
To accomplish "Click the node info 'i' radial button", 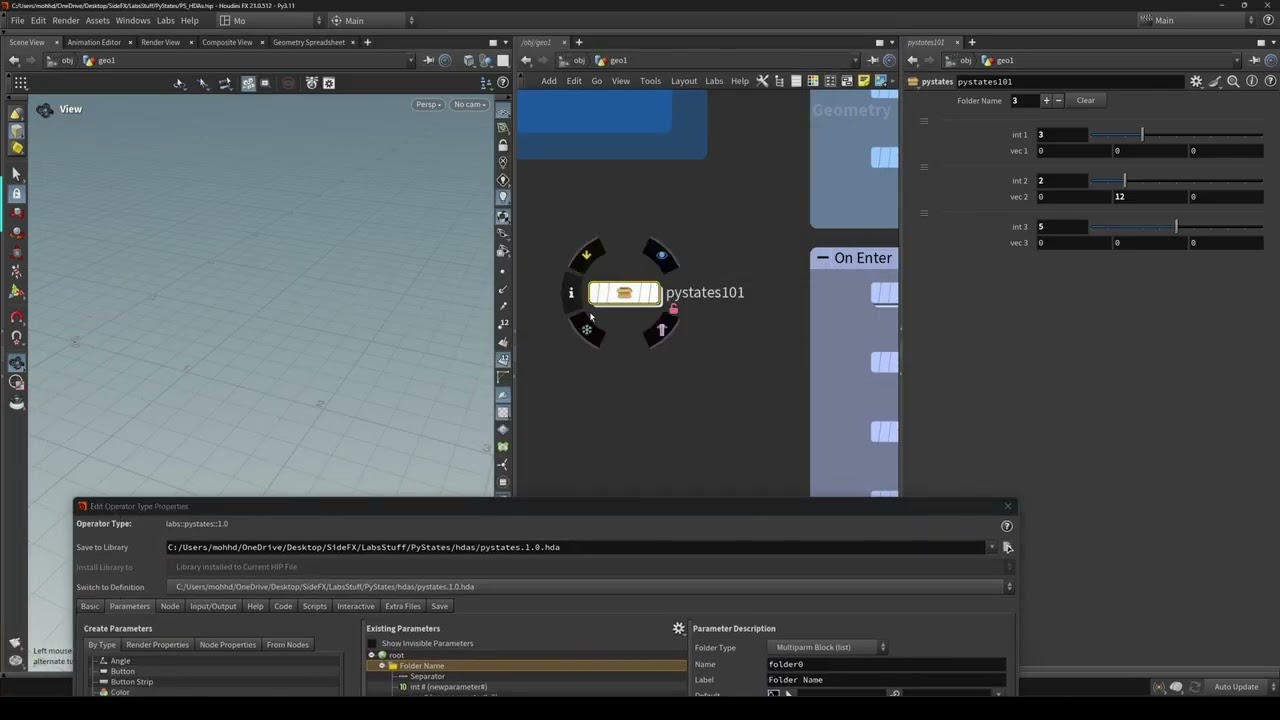I will [571, 293].
